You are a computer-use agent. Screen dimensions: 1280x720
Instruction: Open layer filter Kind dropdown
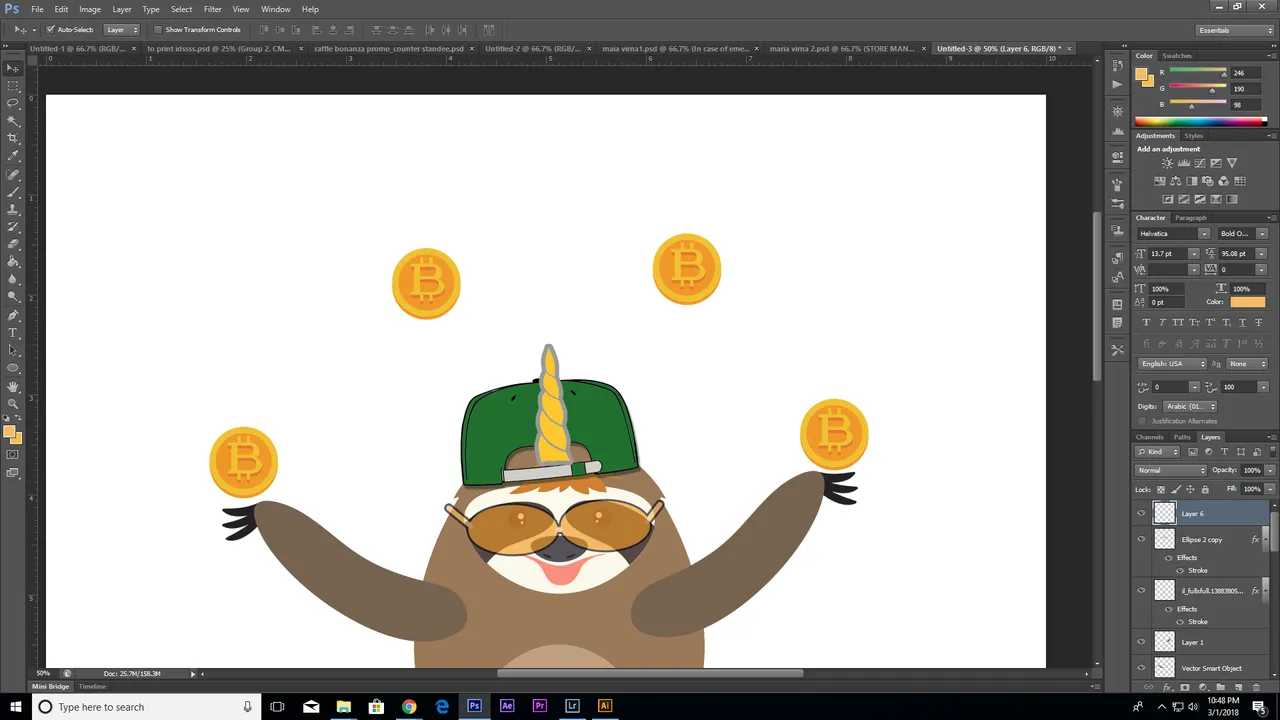click(x=1158, y=452)
